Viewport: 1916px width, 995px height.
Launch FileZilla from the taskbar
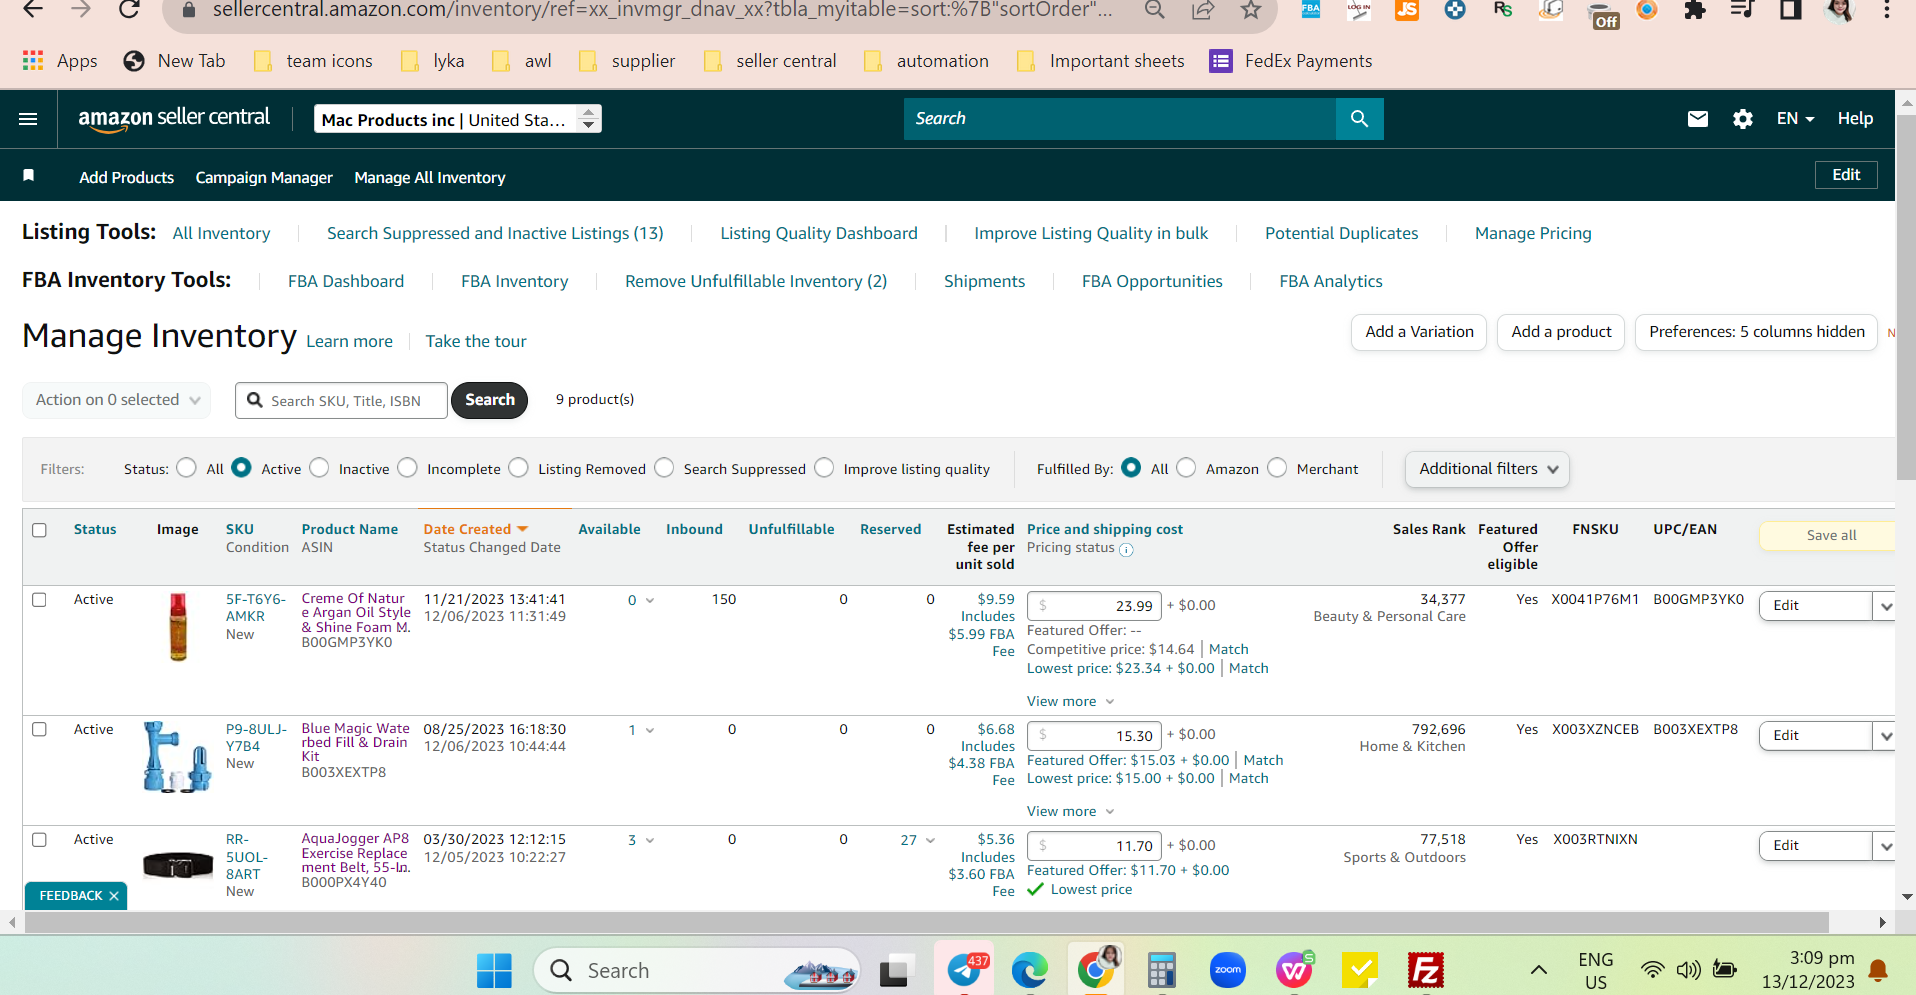(1425, 970)
